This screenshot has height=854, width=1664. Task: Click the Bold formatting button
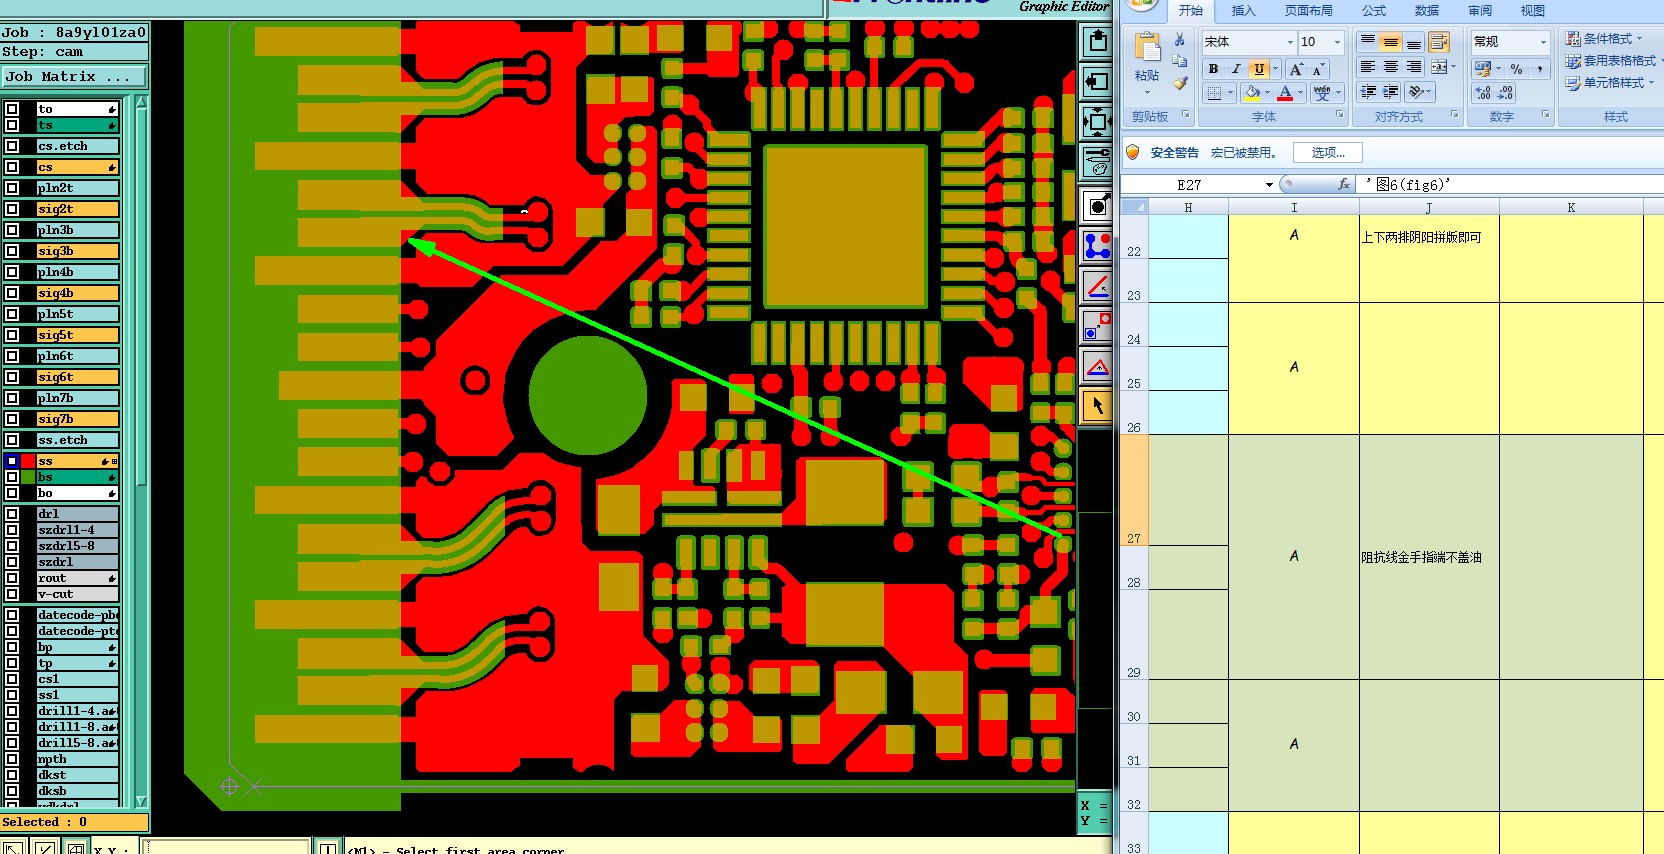1213,69
